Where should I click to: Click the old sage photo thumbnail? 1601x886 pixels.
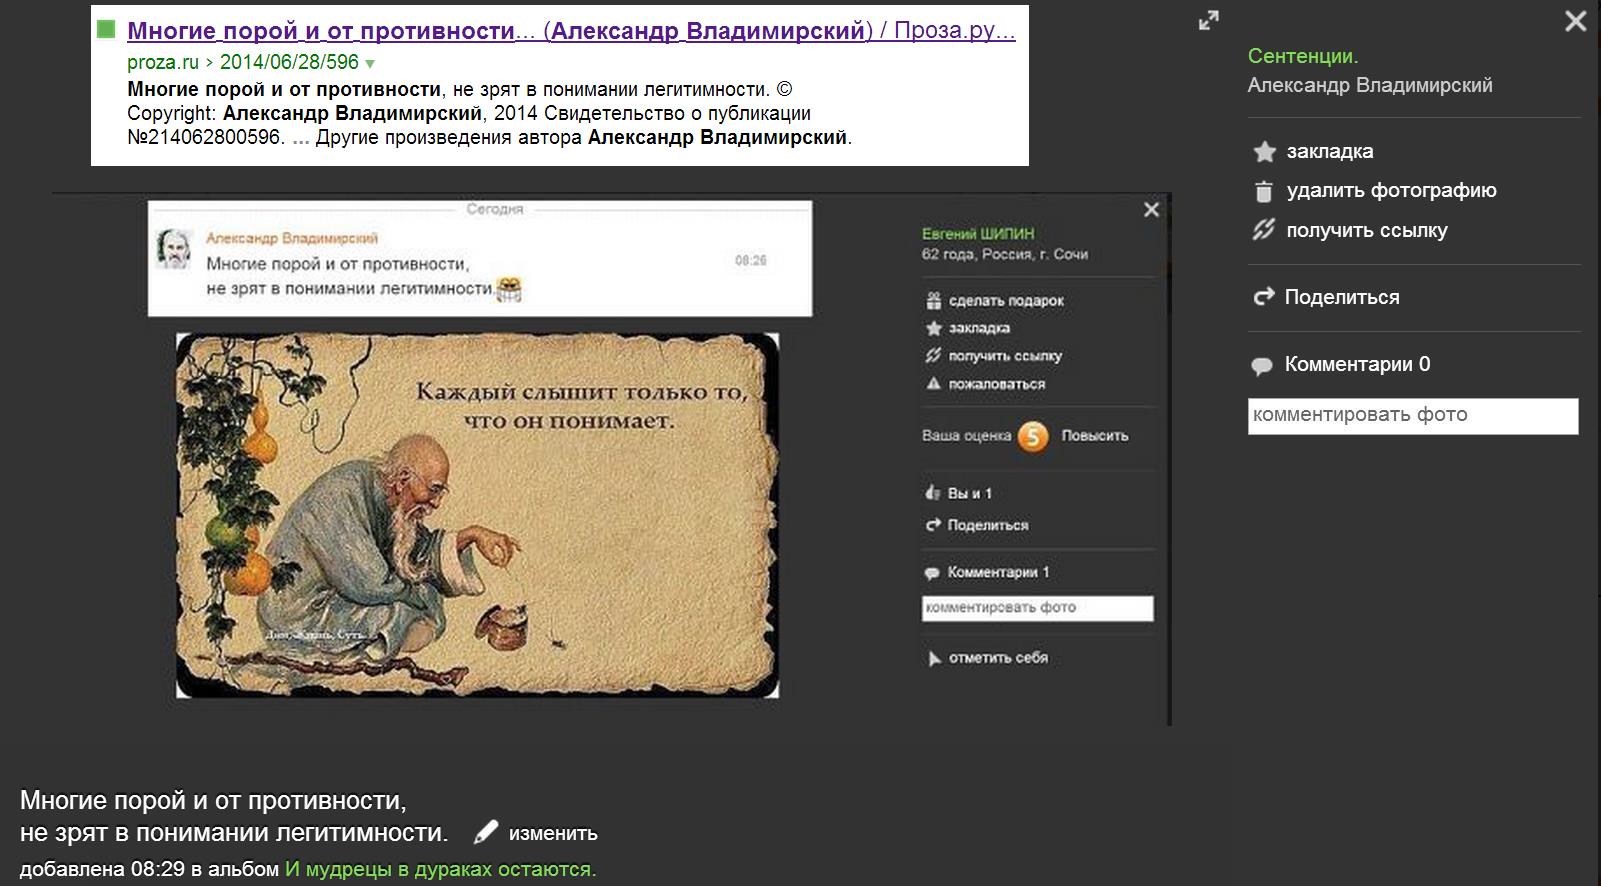[x=477, y=515]
